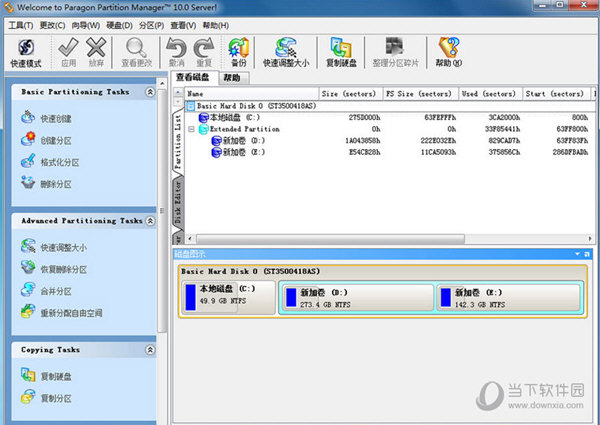Click partition list scroll right arrow

[590, 239]
